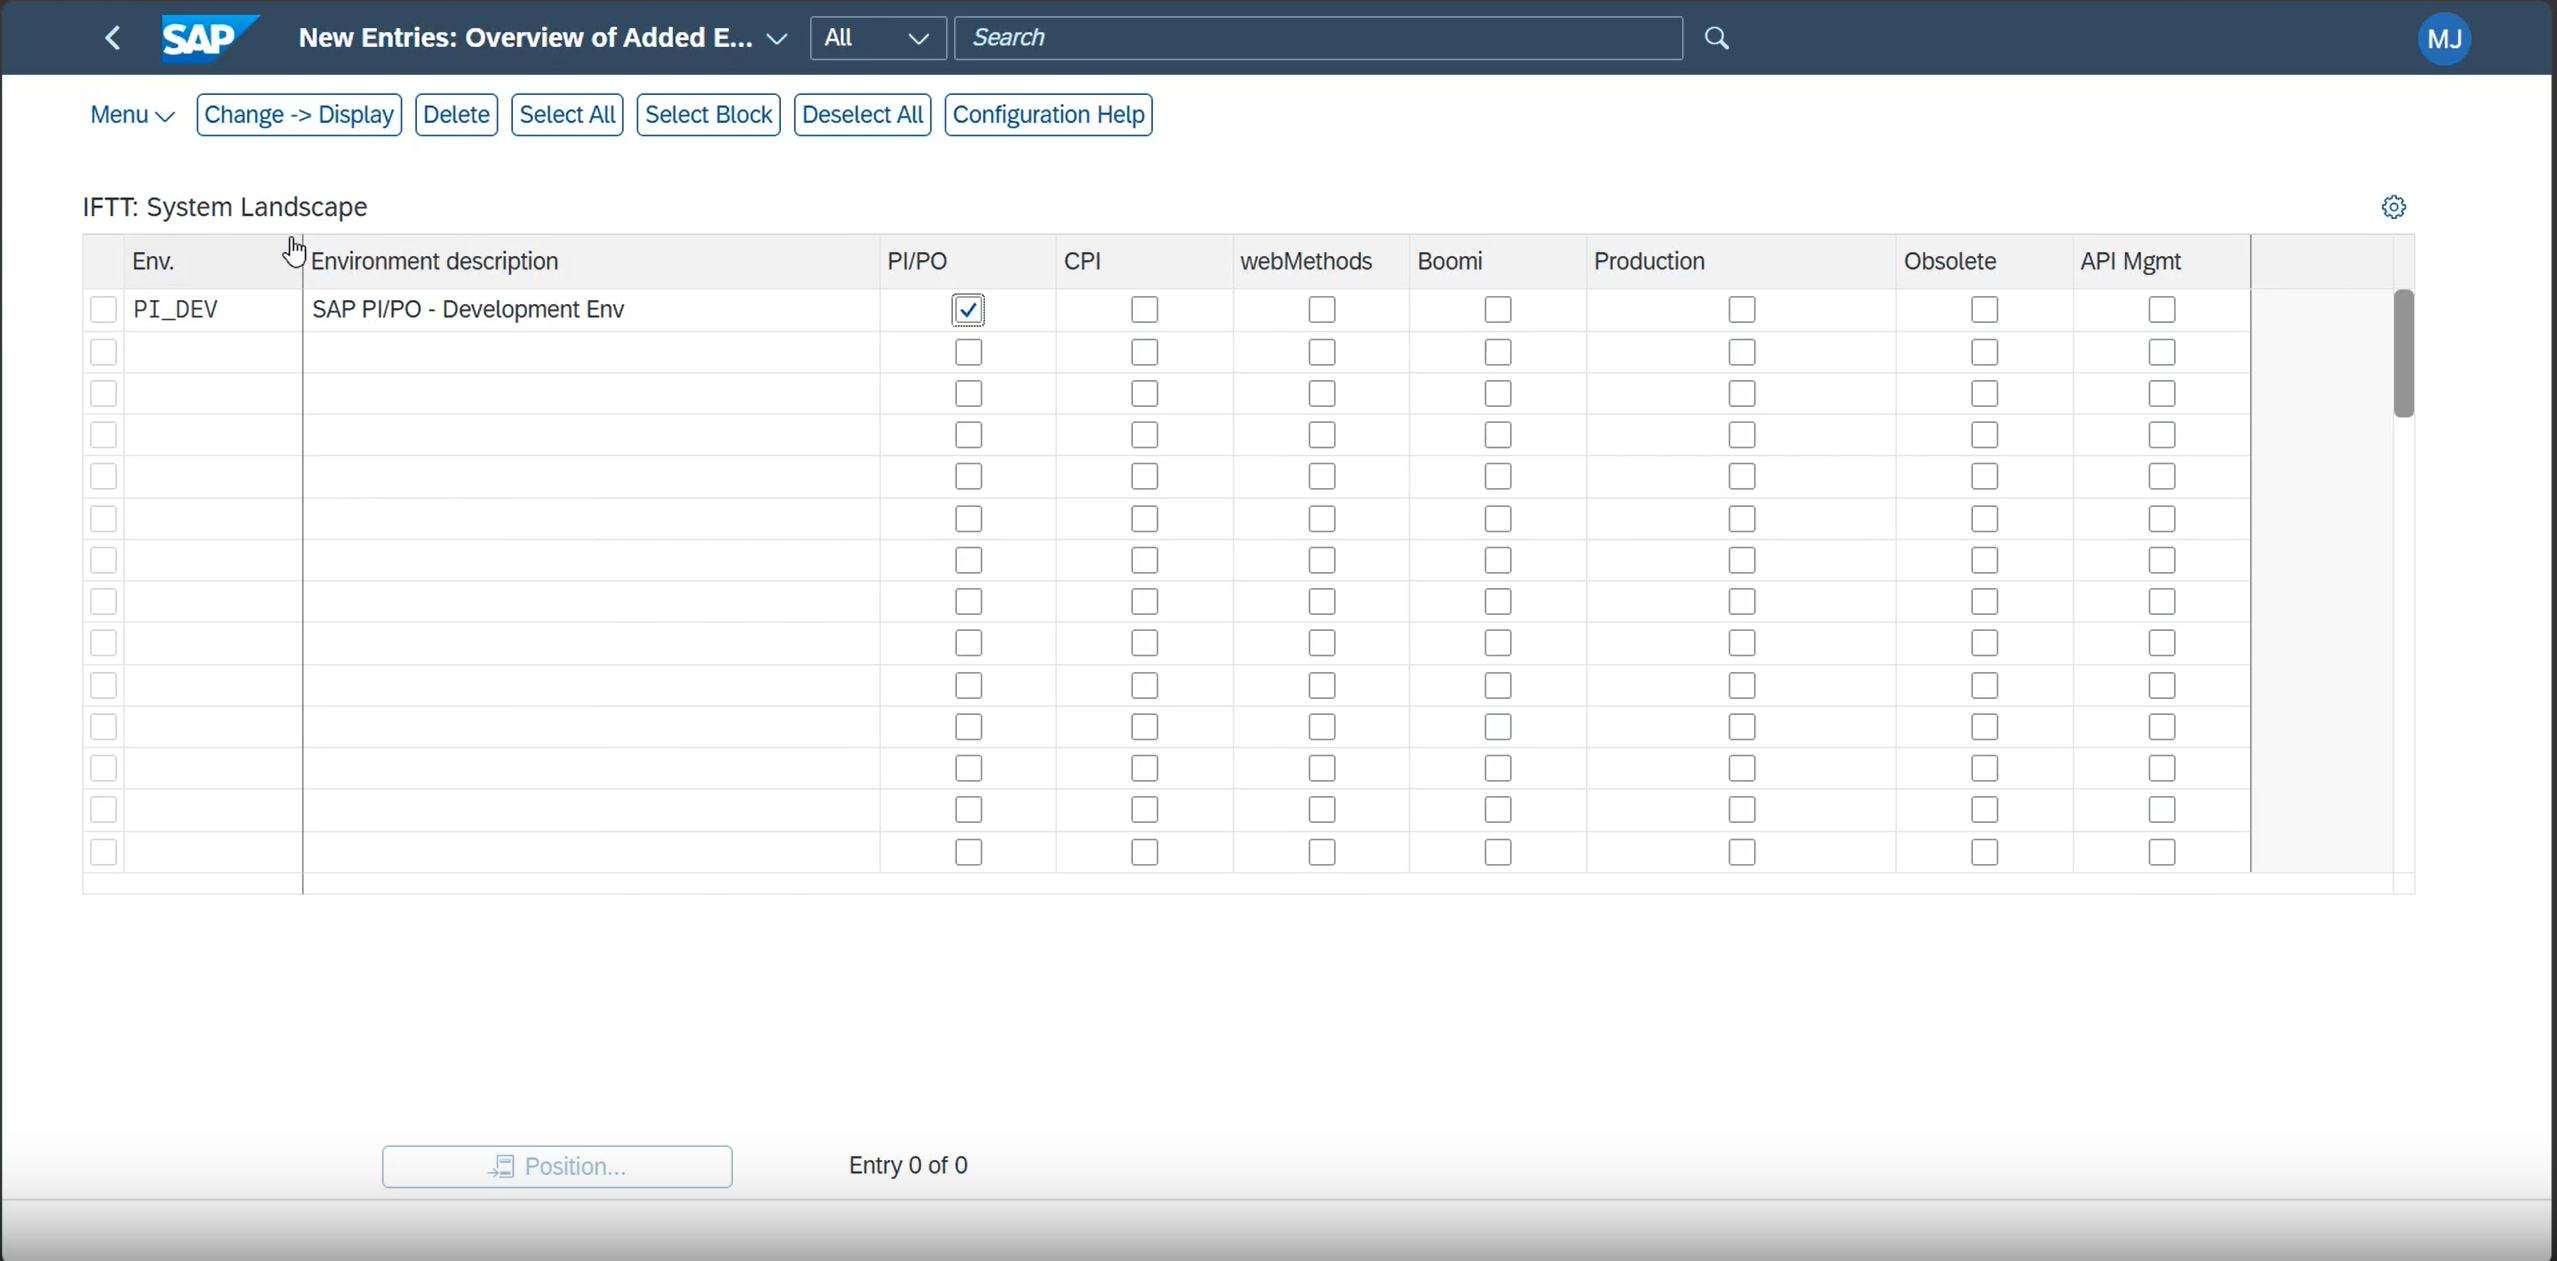Image resolution: width=2557 pixels, height=1261 pixels.
Task: Check webMethods checkbox for PI_DEV row
Action: (x=1321, y=310)
